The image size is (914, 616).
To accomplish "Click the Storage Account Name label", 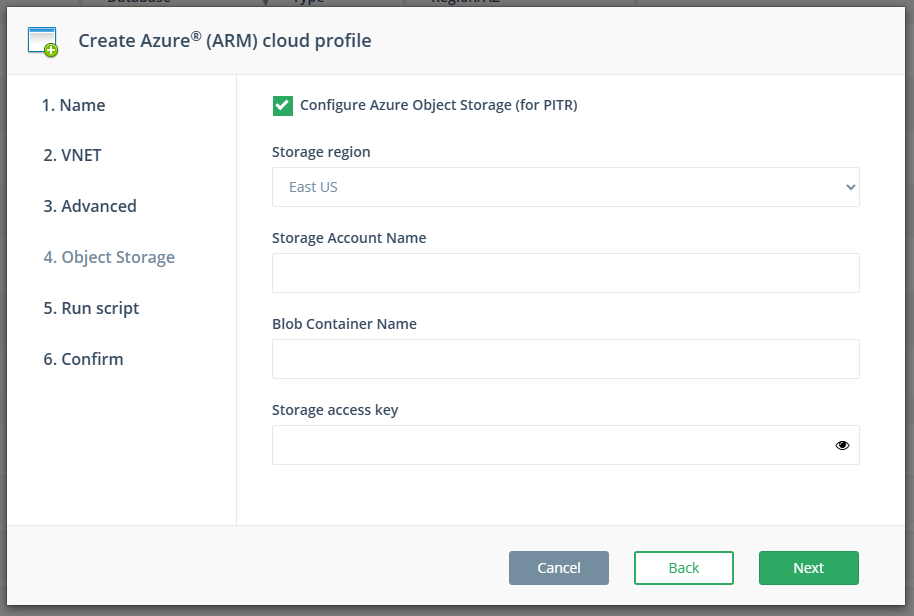I will [x=349, y=238].
